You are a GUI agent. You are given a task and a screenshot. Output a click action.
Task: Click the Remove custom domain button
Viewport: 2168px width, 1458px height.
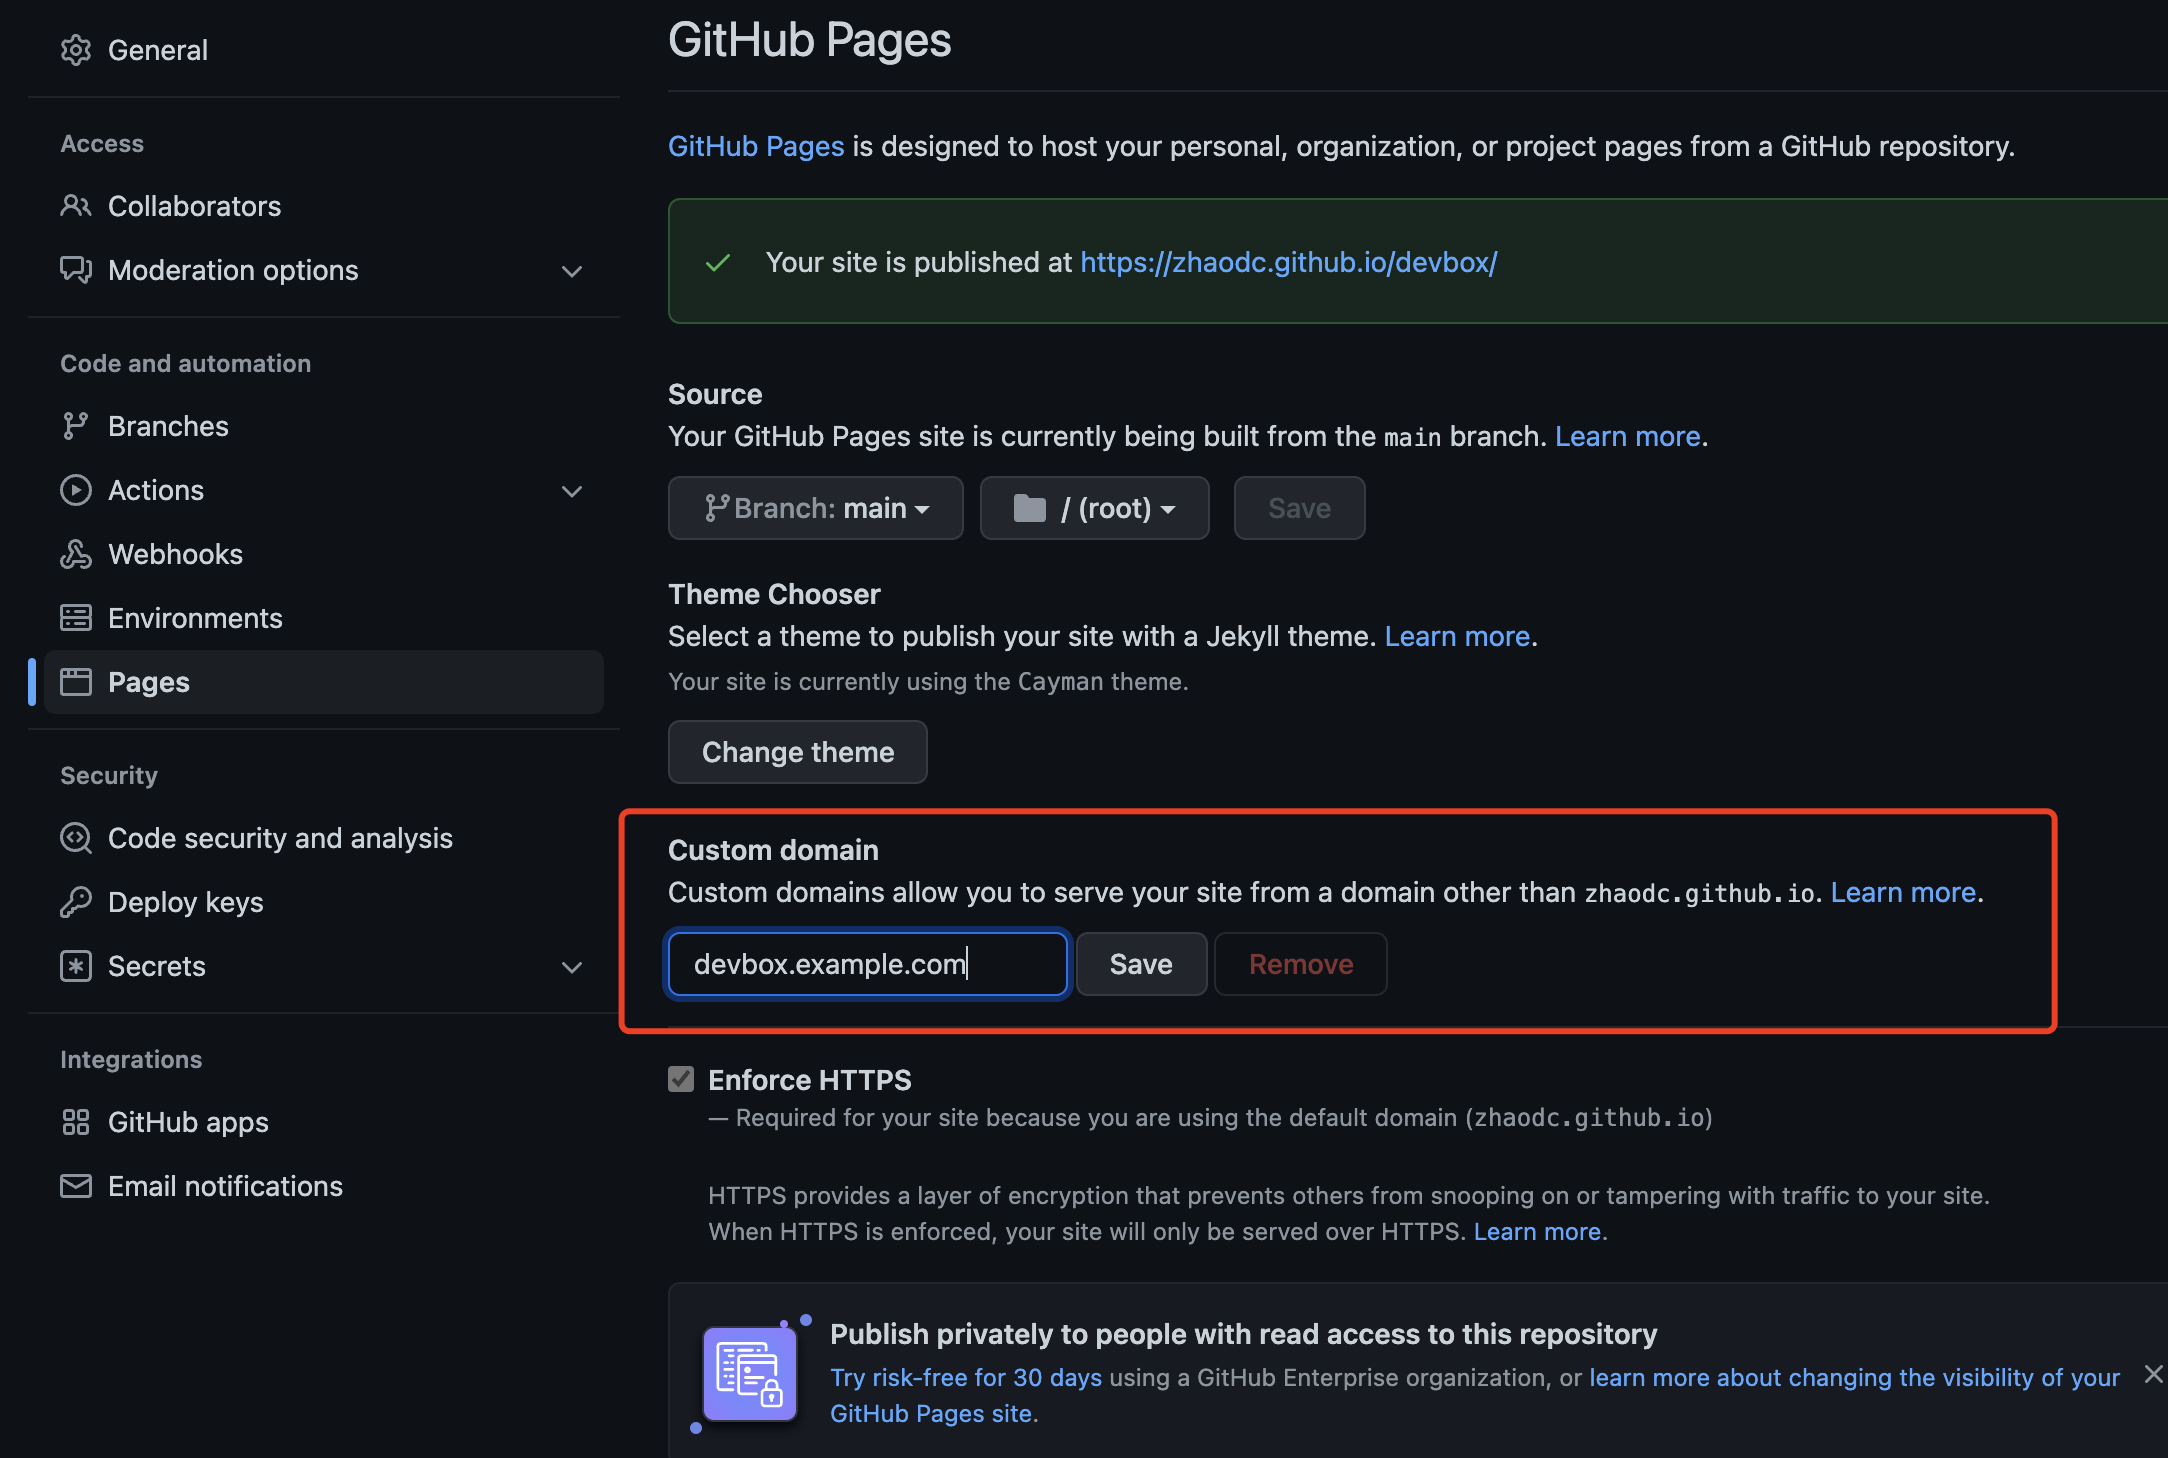(1301, 964)
